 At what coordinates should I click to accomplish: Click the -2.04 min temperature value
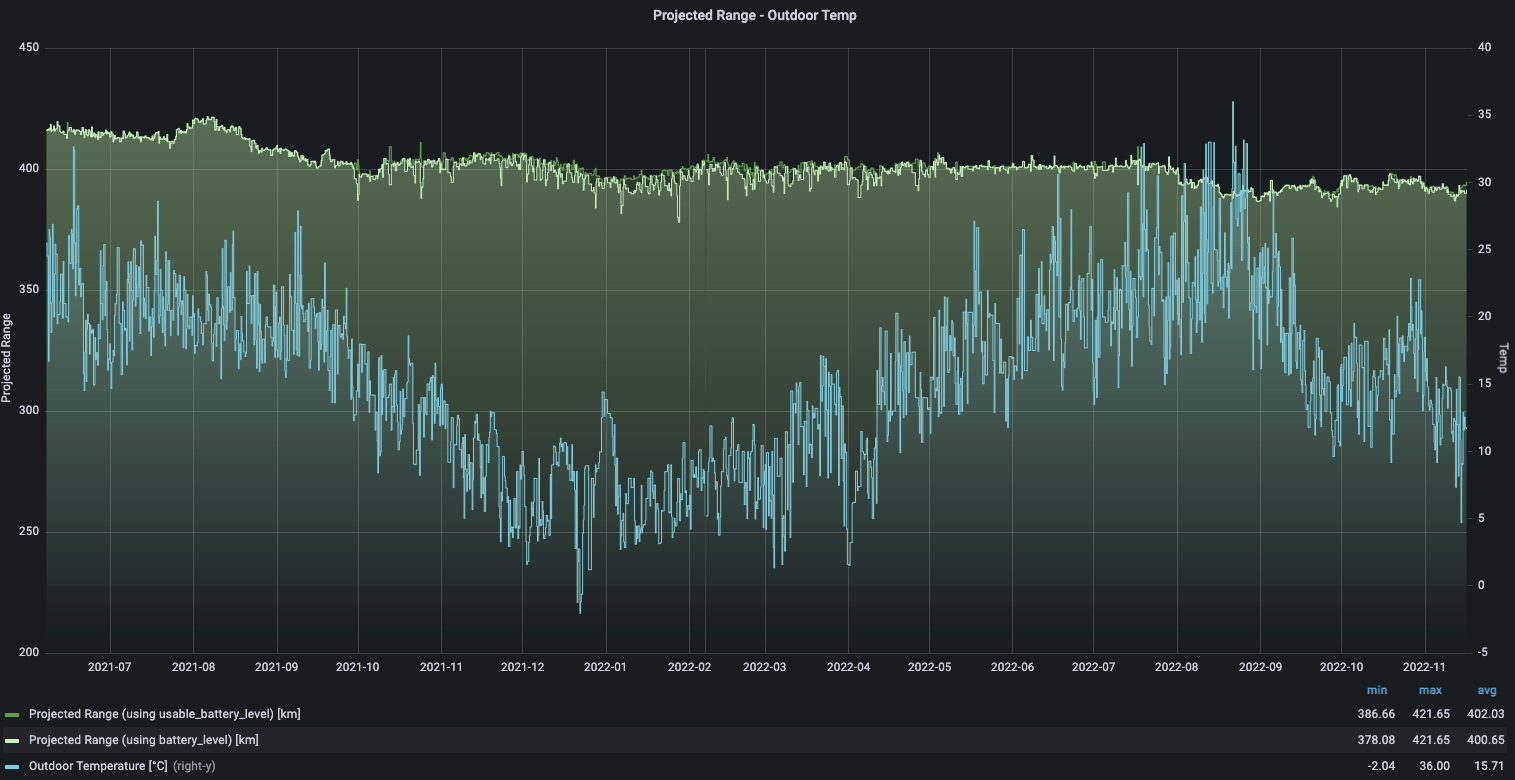click(x=1379, y=766)
